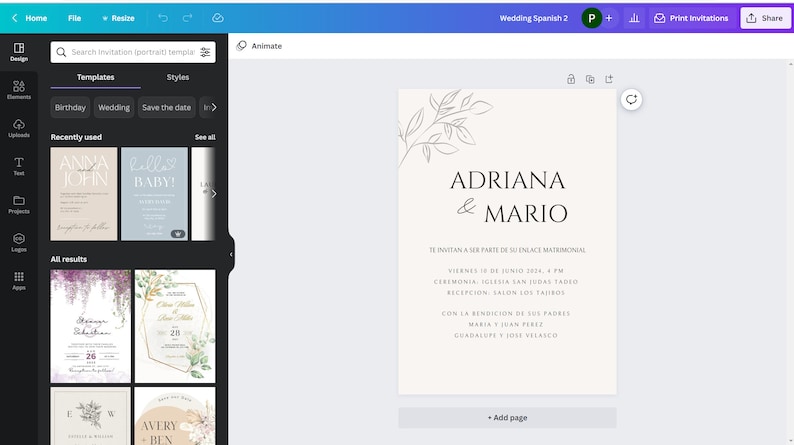Focus the template search field
Image resolution: width=794 pixels, height=445 pixels.
(133, 52)
